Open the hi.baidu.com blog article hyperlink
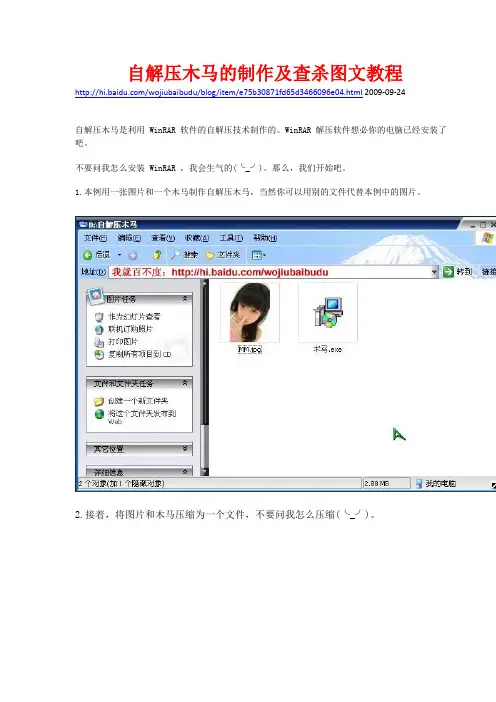The image size is (496, 702). pyautogui.click(x=218, y=92)
